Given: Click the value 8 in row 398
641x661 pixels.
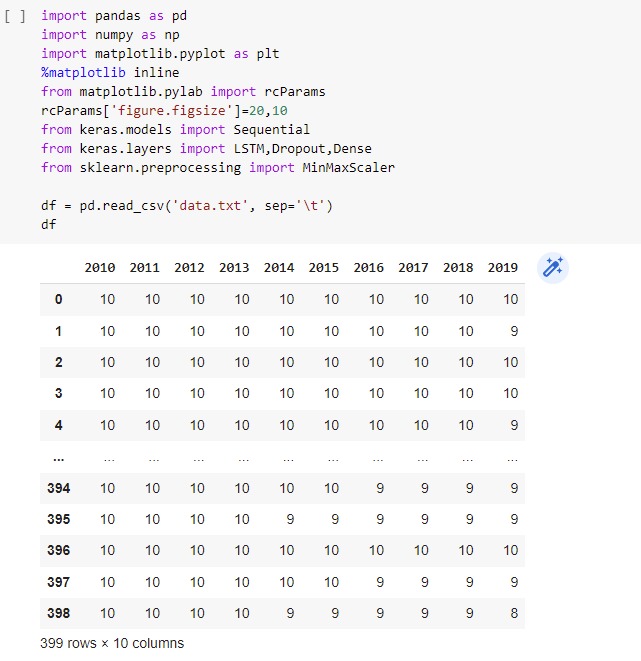Looking at the screenshot, I should click(514, 613).
